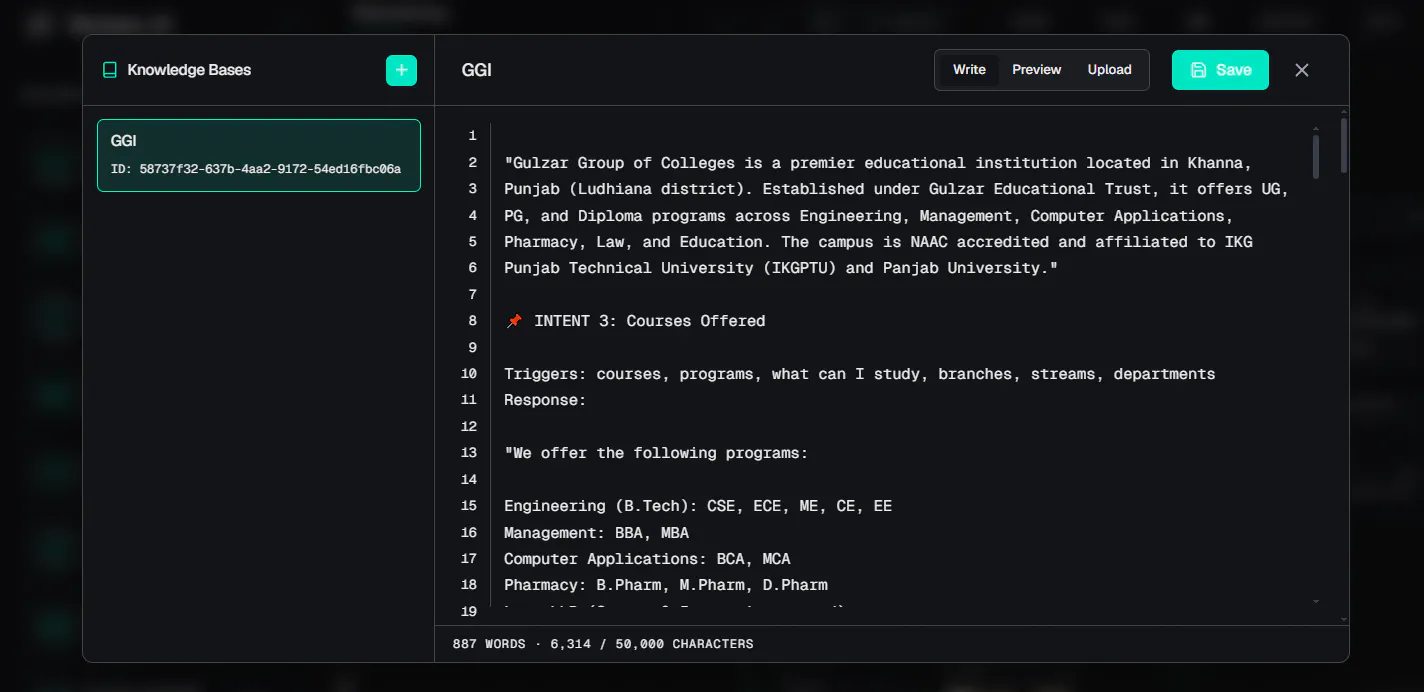
Task: Close the knowledge base editor dialog
Action: (x=1301, y=70)
